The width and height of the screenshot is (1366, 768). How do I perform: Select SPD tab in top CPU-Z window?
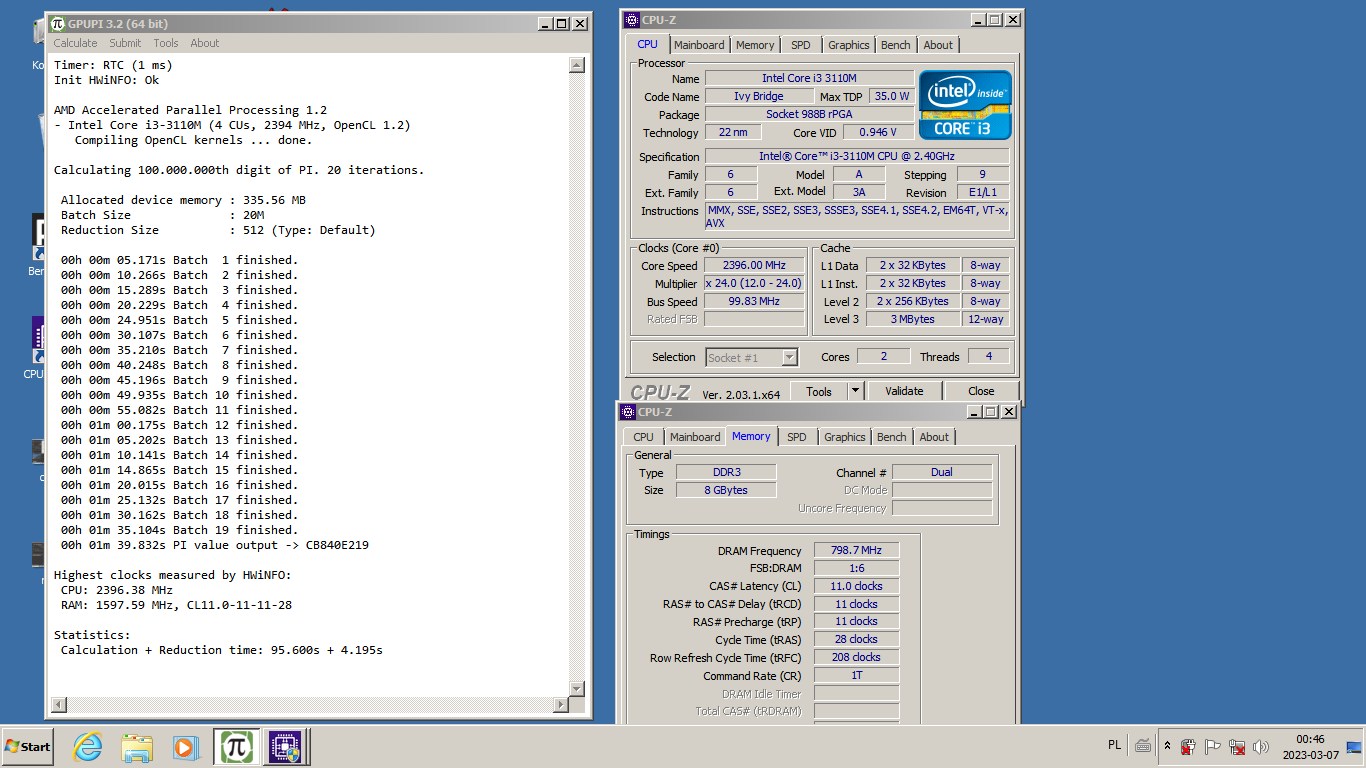pyautogui.click(x=801, y=45)
